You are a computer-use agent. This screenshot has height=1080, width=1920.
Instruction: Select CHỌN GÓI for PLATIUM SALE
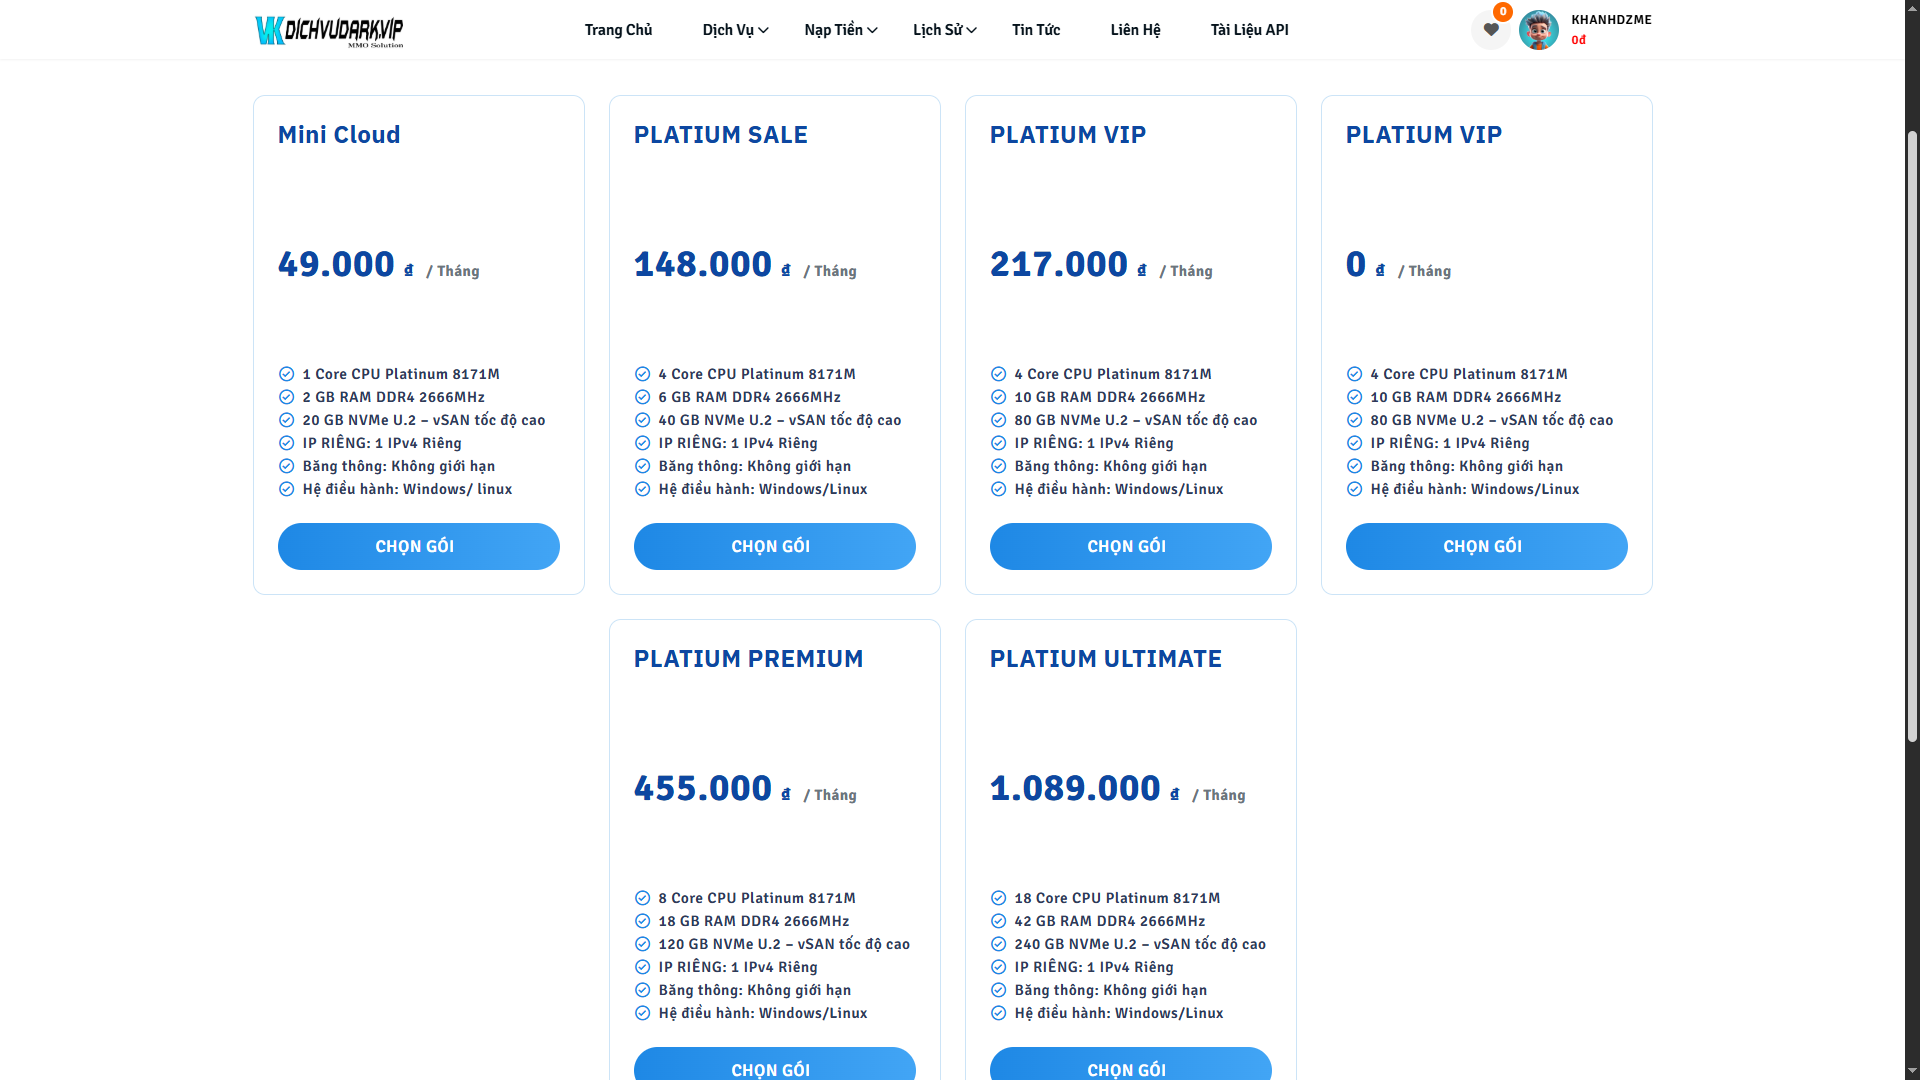(x=774, y=546)
